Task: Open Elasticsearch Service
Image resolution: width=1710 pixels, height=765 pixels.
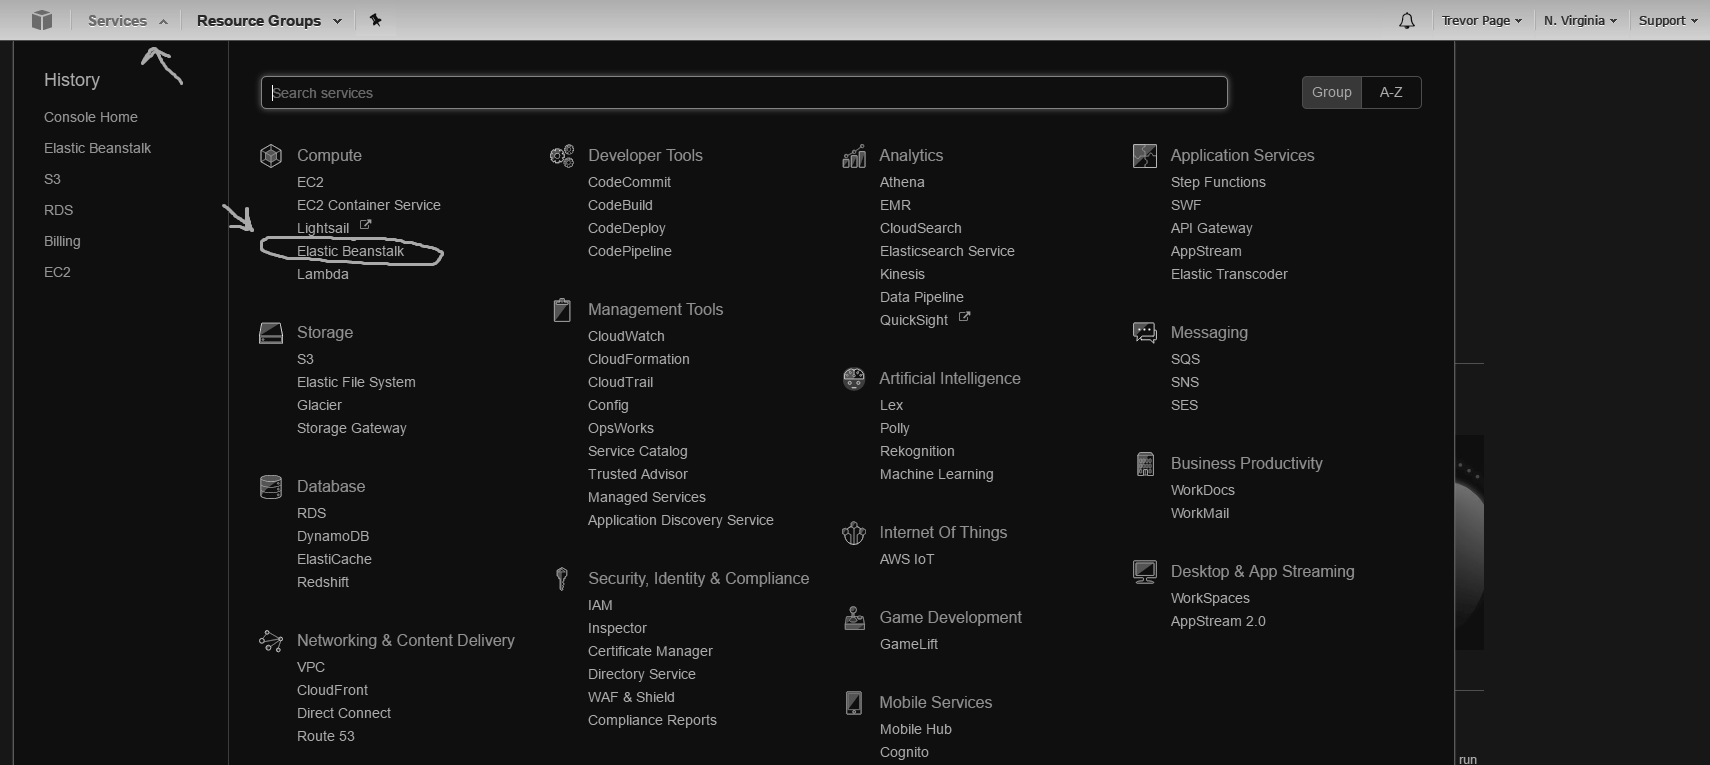Action: [946, 251]
